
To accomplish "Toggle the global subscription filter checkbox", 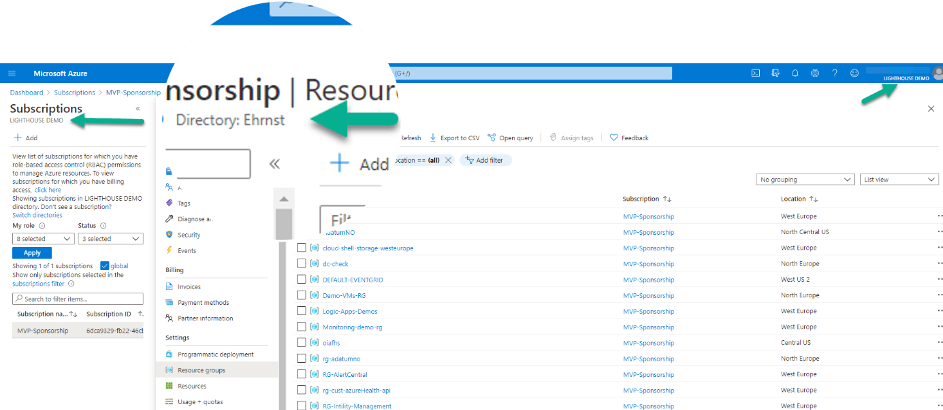I will 105,265.
